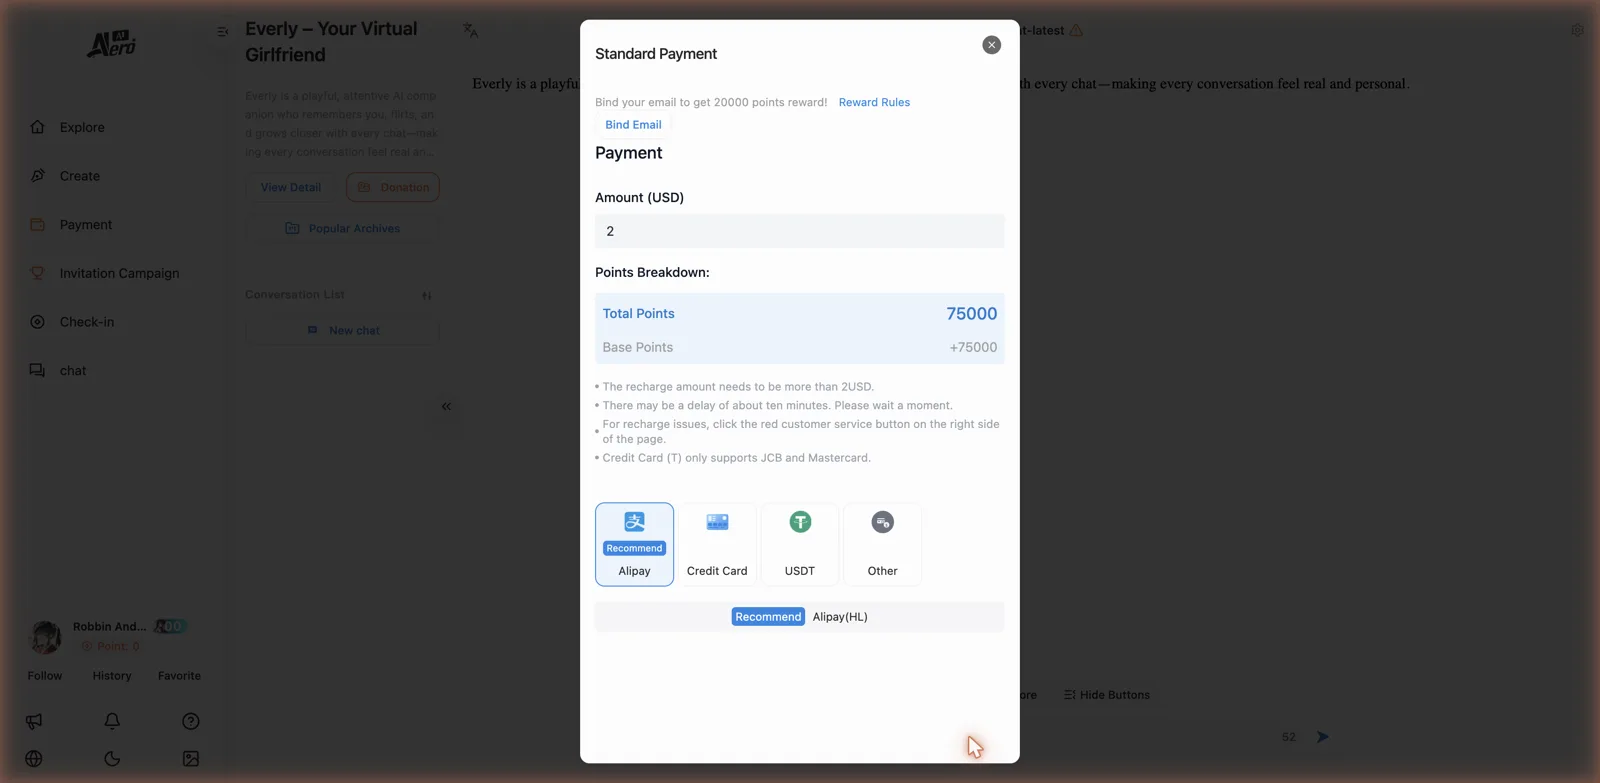This screenshot has width=1600, height=783.
Task: Click the send message arrow icon
Action: (x=1322, y=737)
